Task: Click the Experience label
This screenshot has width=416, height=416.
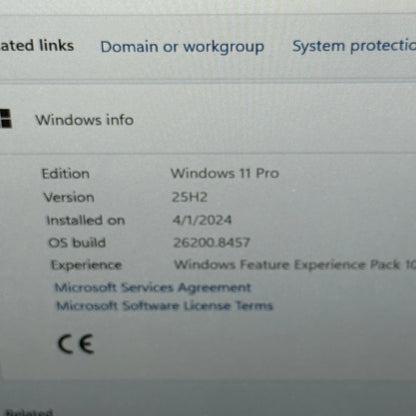Action: (x=86, y=265)
